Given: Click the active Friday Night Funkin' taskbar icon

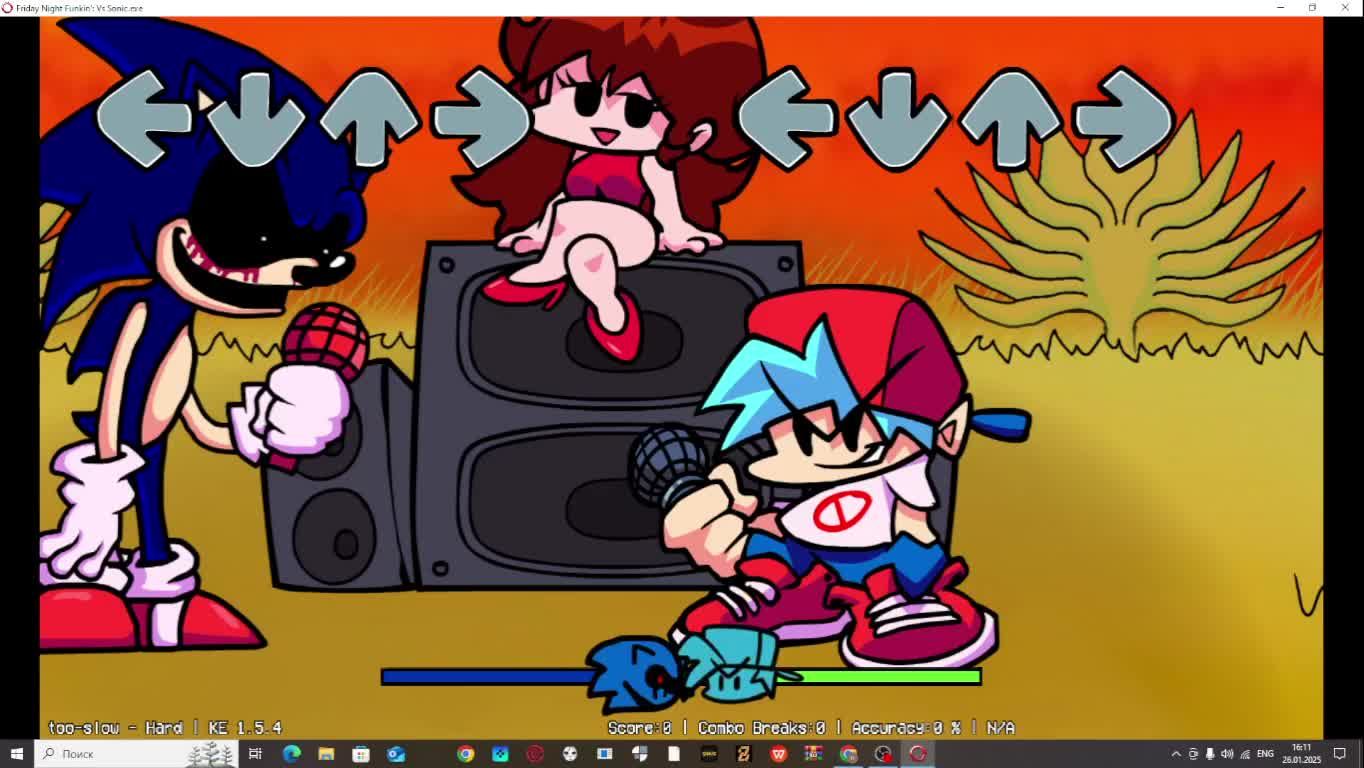Looking at the screenshot, I should [918, 754].
